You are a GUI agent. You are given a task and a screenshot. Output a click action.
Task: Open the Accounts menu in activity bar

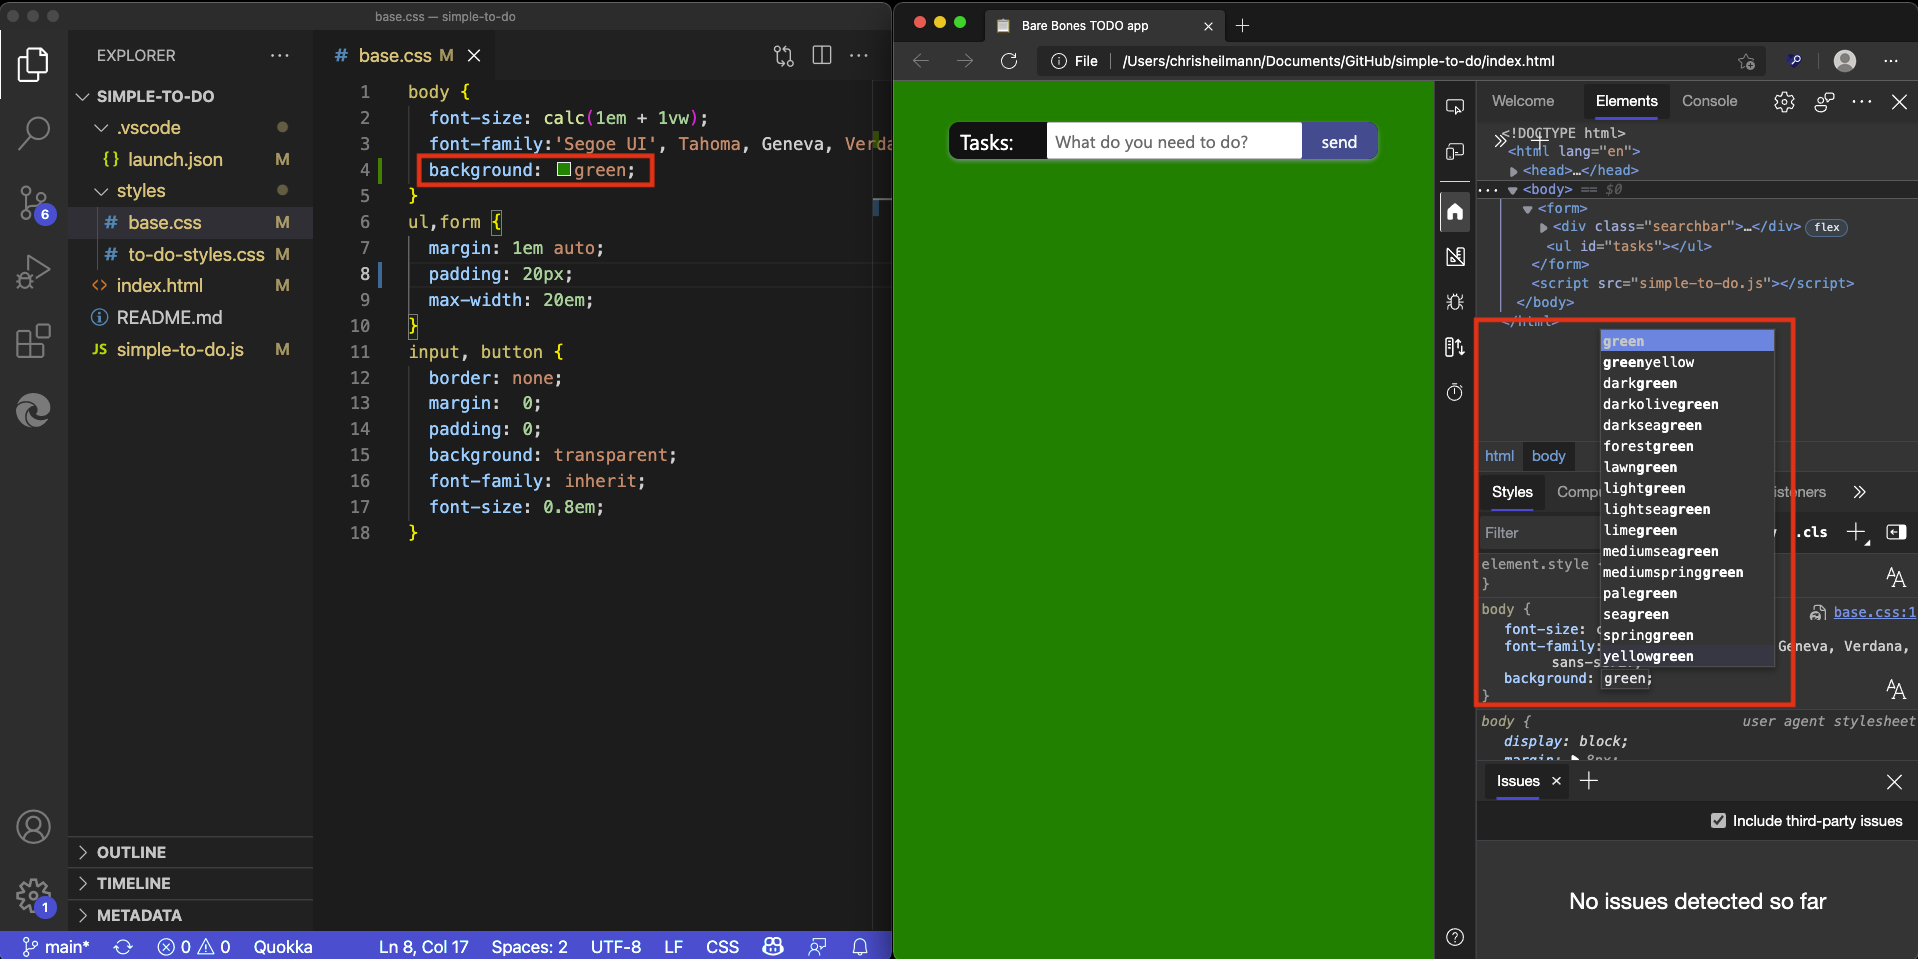[33, 827]
